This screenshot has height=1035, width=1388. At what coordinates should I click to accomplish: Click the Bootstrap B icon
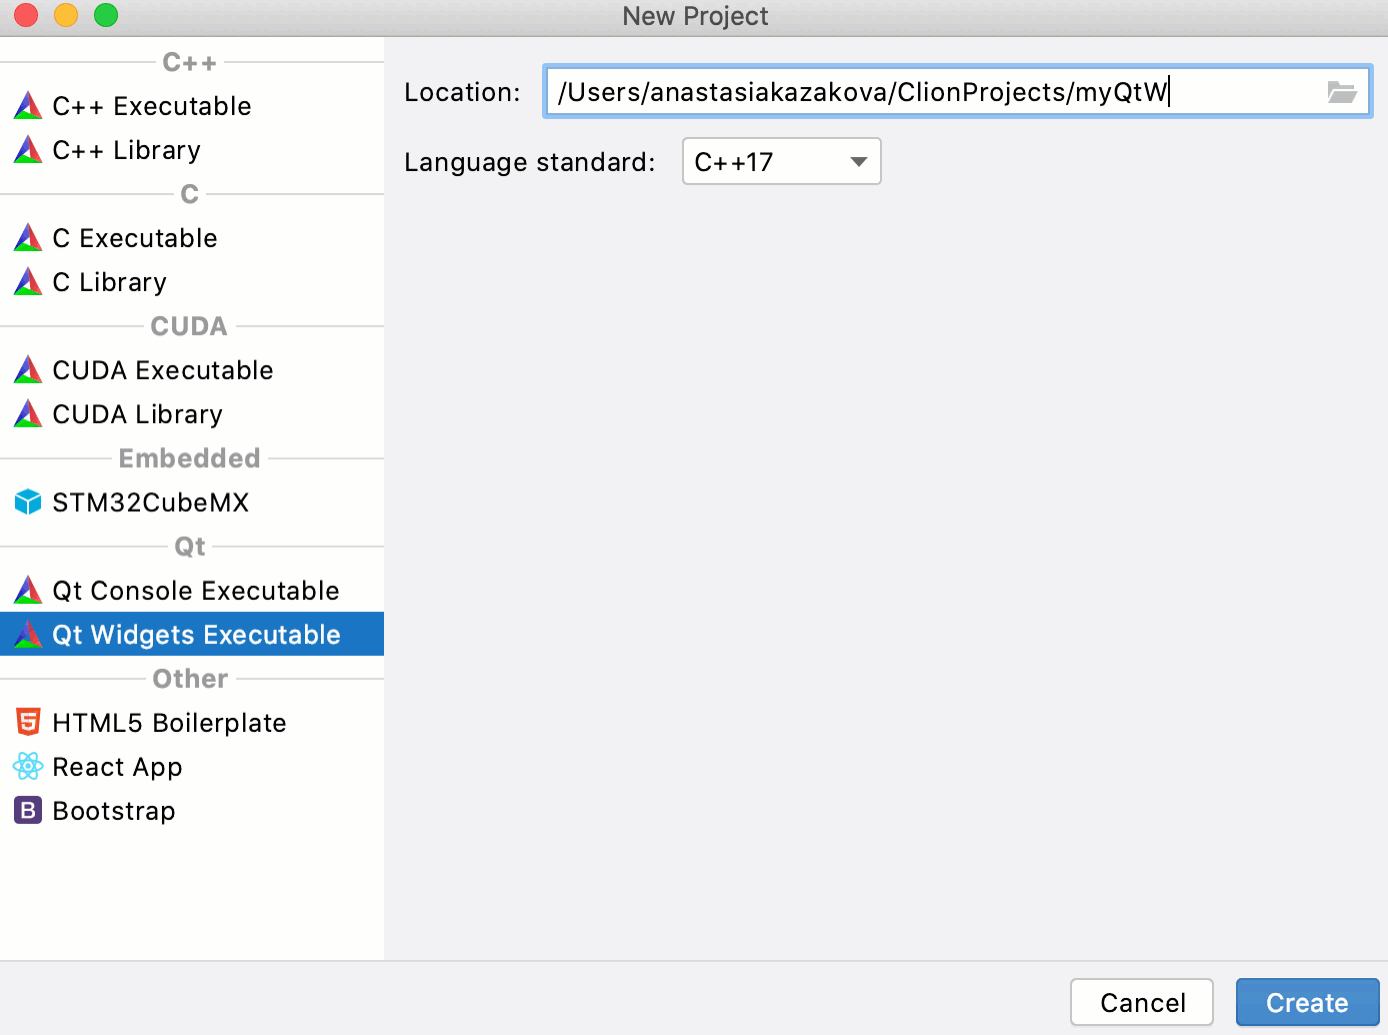click(x=28, y=810)
